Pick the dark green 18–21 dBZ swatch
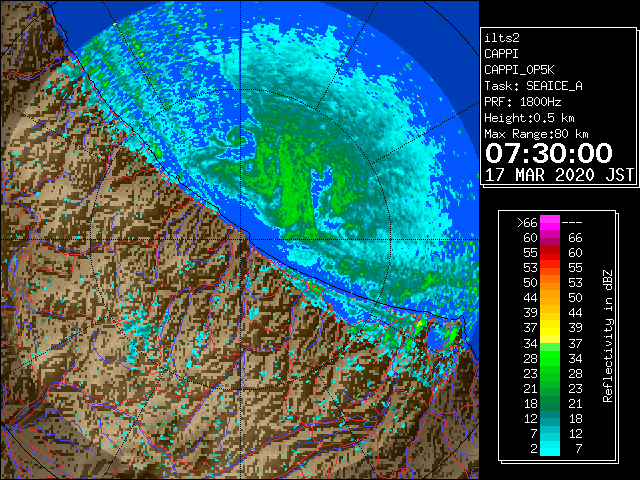 coord(550,403)
